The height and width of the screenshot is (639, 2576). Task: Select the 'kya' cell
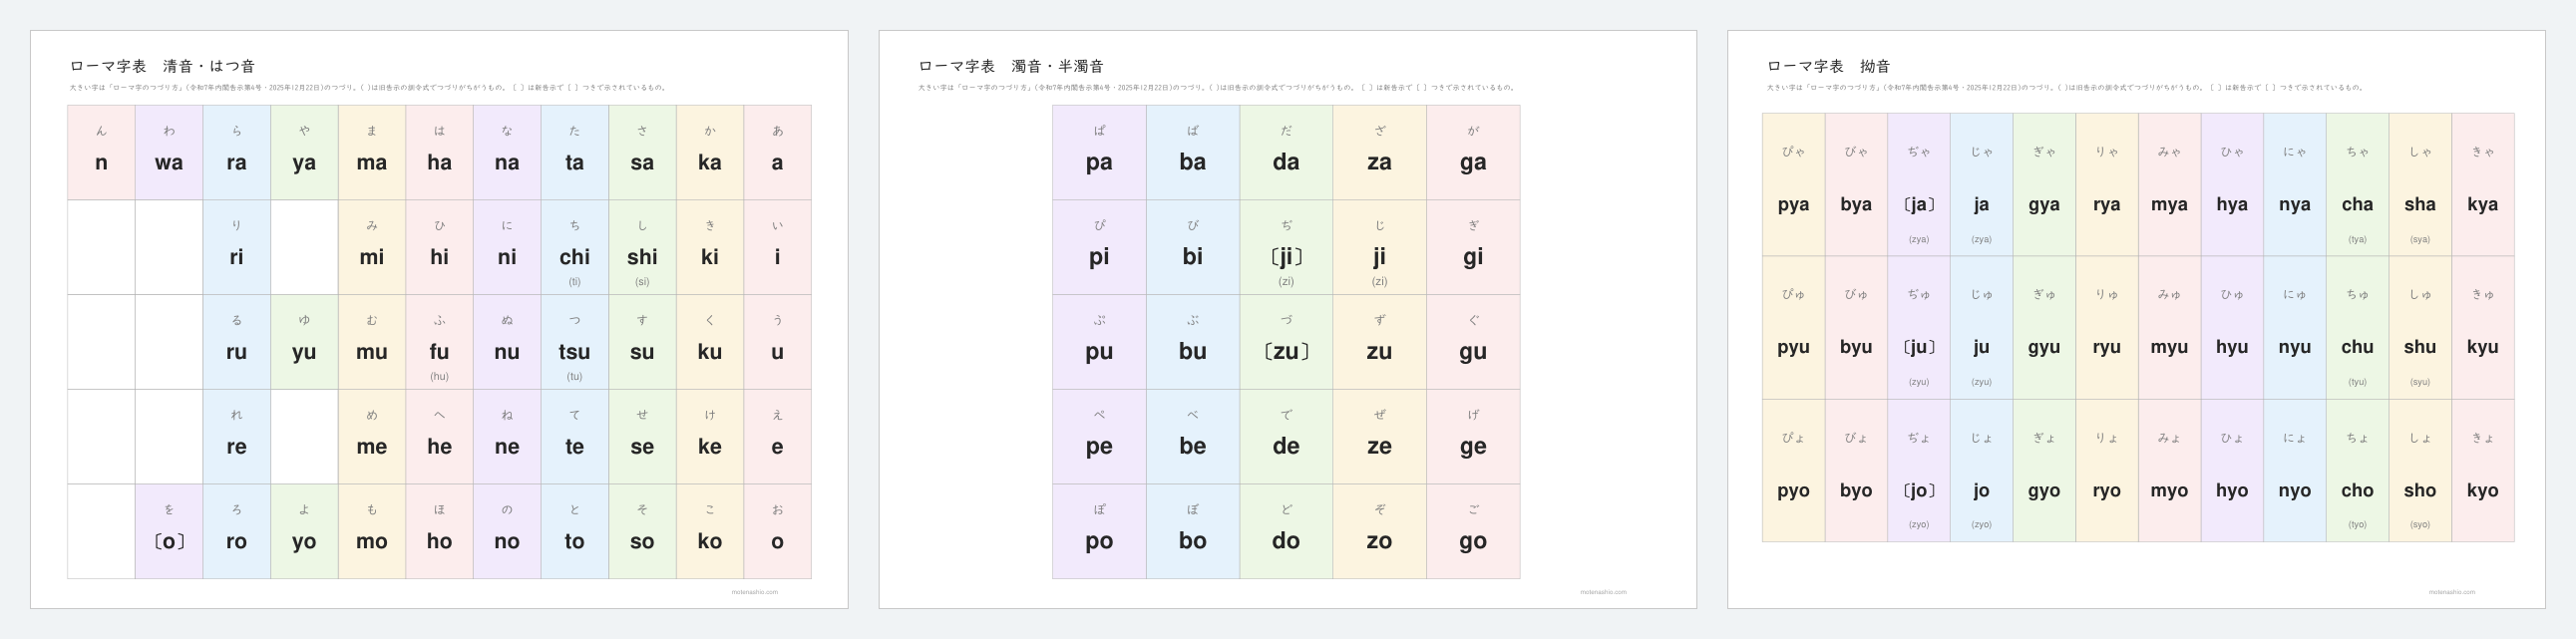pyautogui.click(x=2483, y=184)
